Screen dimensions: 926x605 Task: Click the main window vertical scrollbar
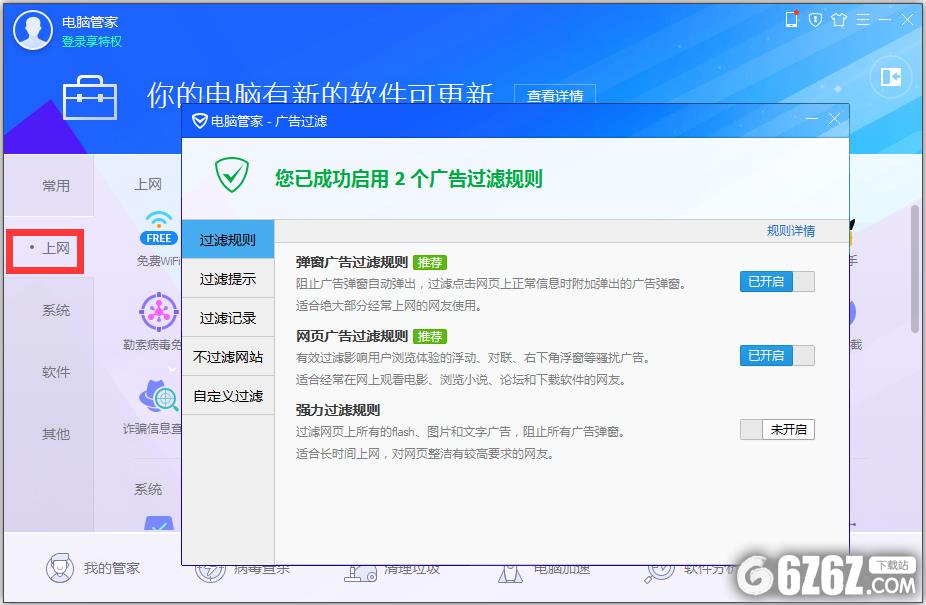click(915, 269)
